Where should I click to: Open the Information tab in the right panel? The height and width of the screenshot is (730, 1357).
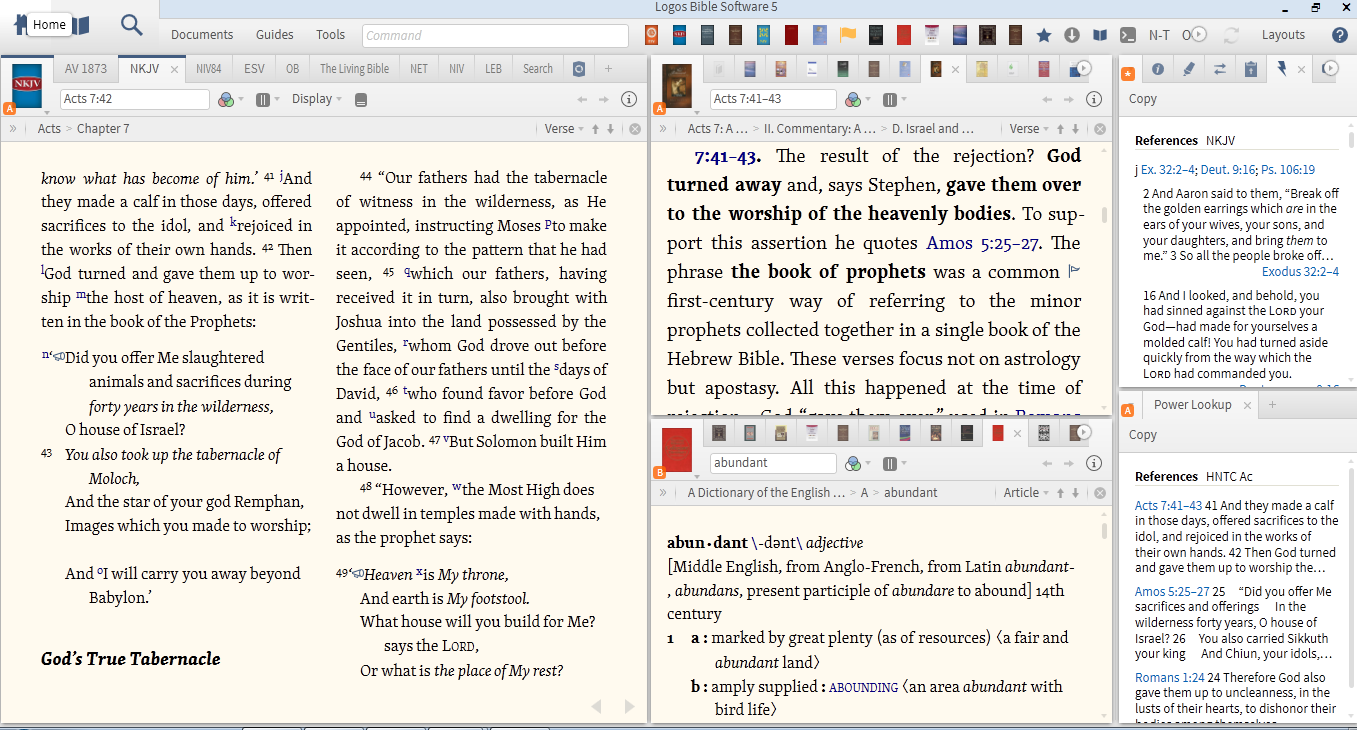(x=1158, y=69)
